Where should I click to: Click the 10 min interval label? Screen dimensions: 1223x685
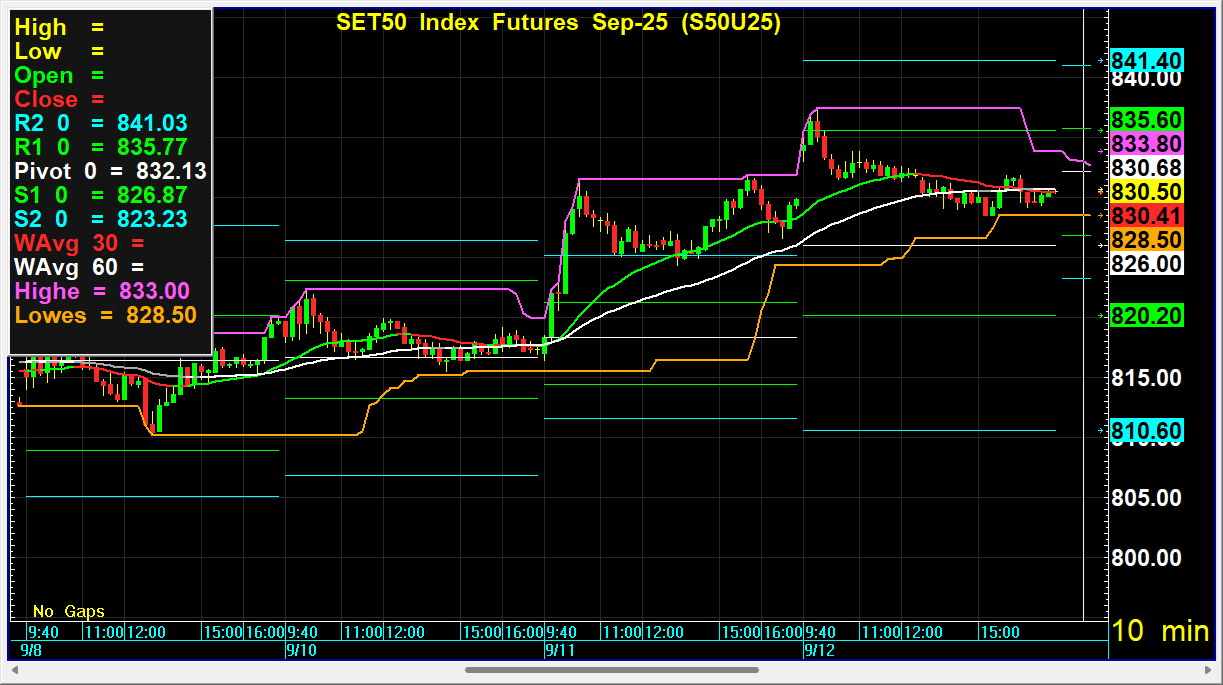tap(1161, 631)
